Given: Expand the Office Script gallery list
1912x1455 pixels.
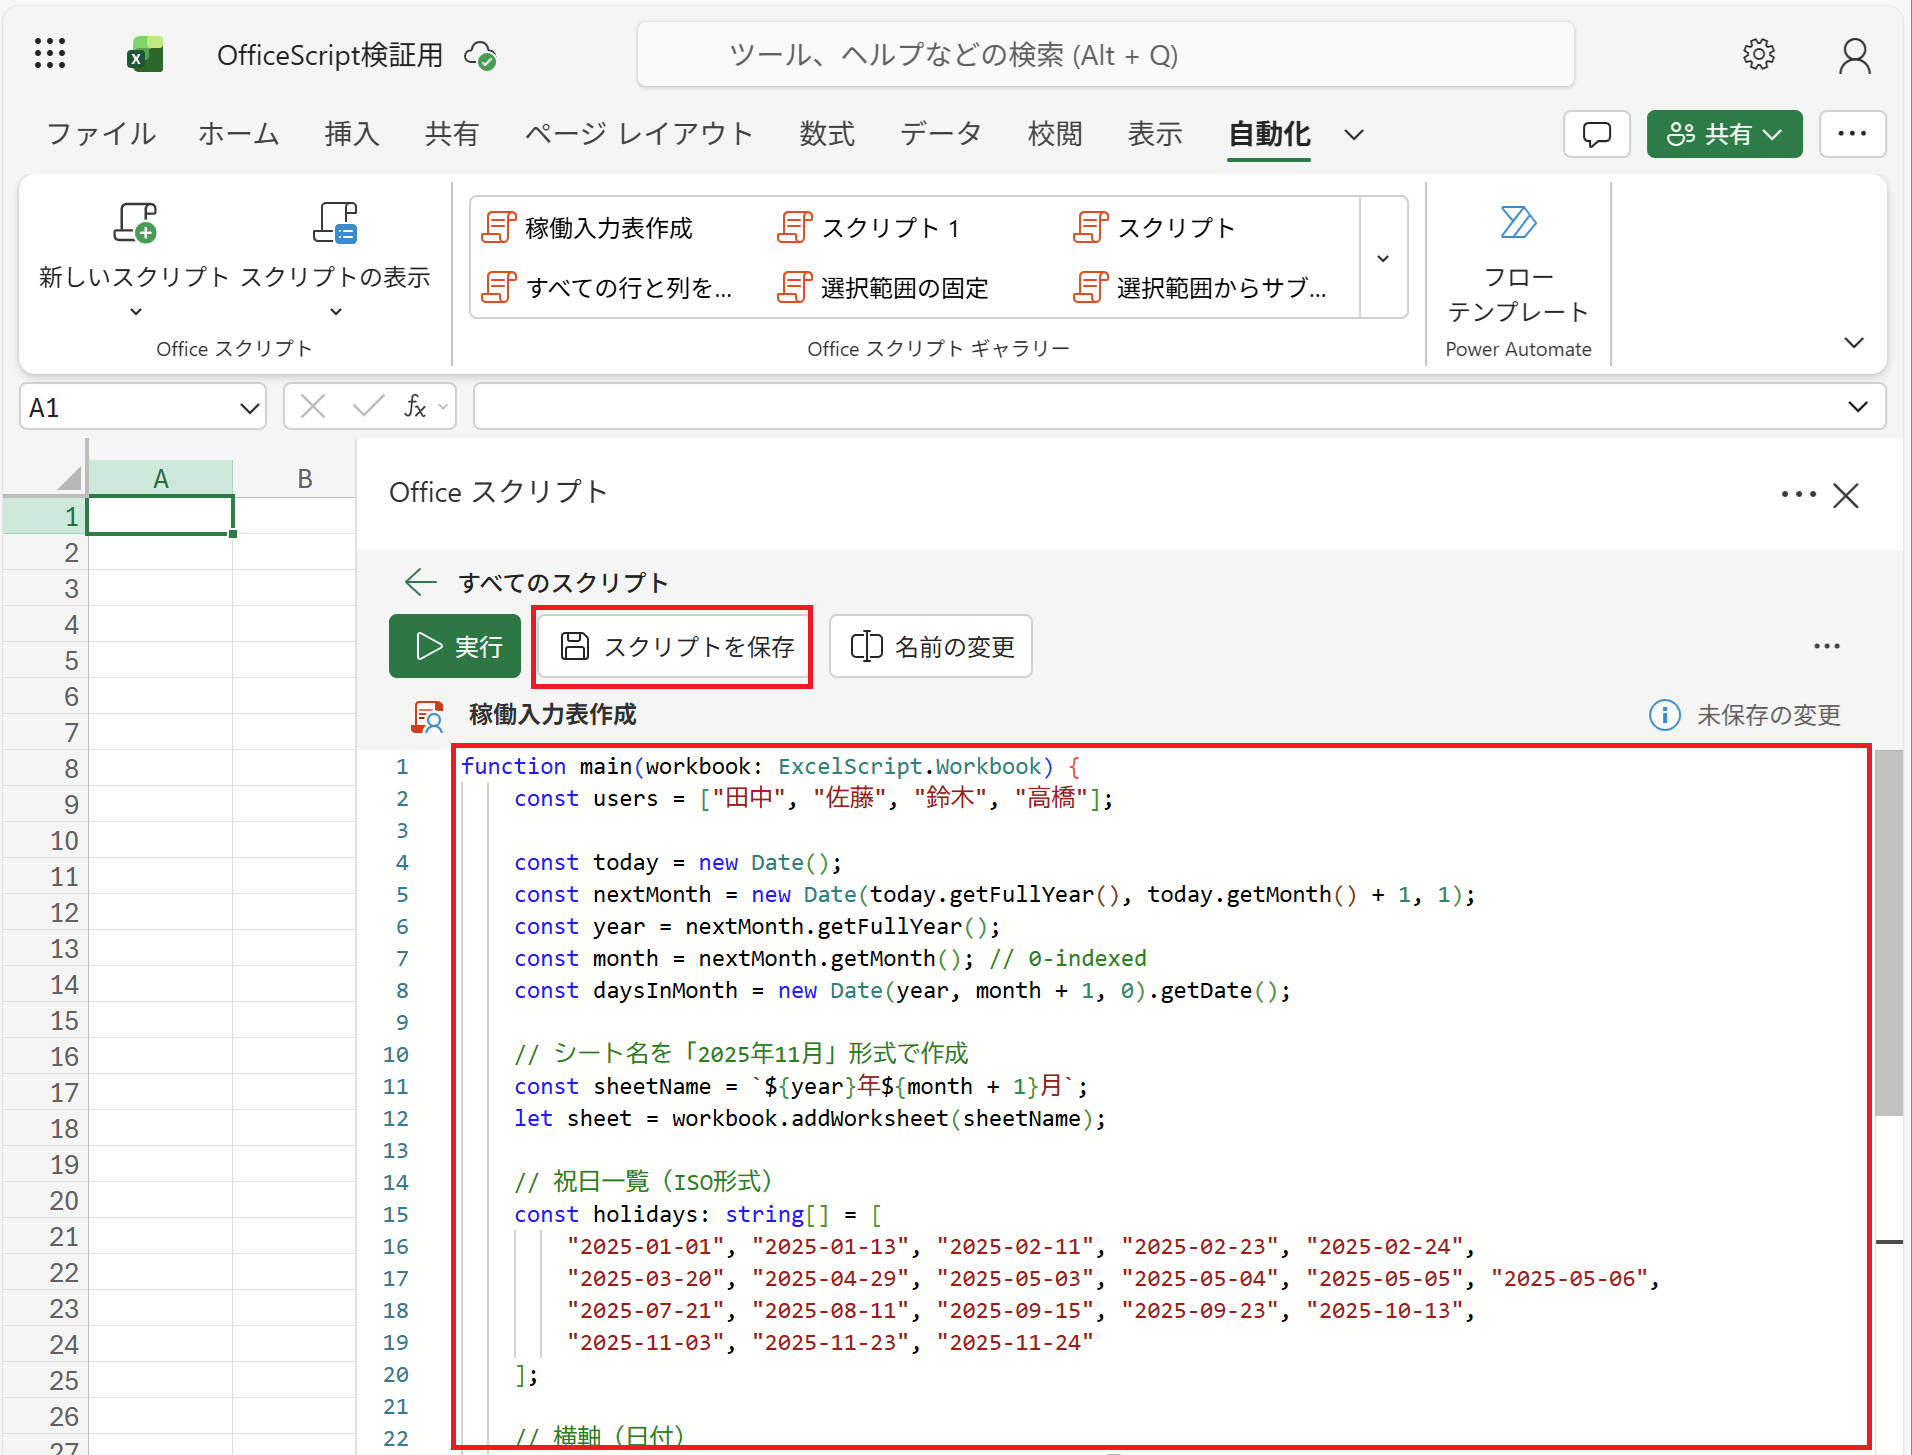Looking at the screenshot, I should (1384, 258).
